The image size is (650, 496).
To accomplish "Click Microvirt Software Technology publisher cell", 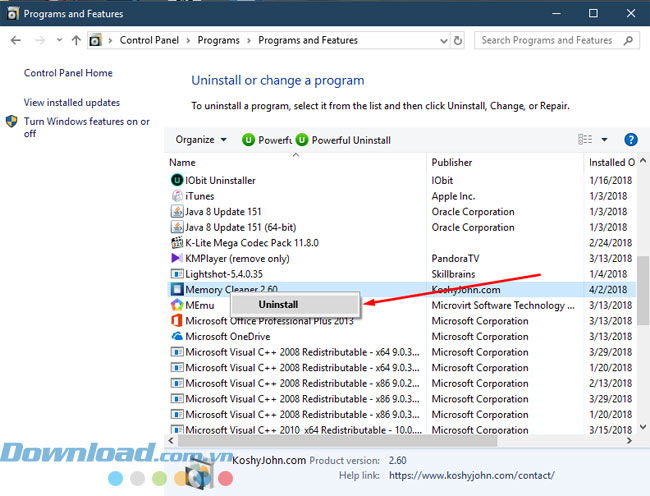I will 503,305.
